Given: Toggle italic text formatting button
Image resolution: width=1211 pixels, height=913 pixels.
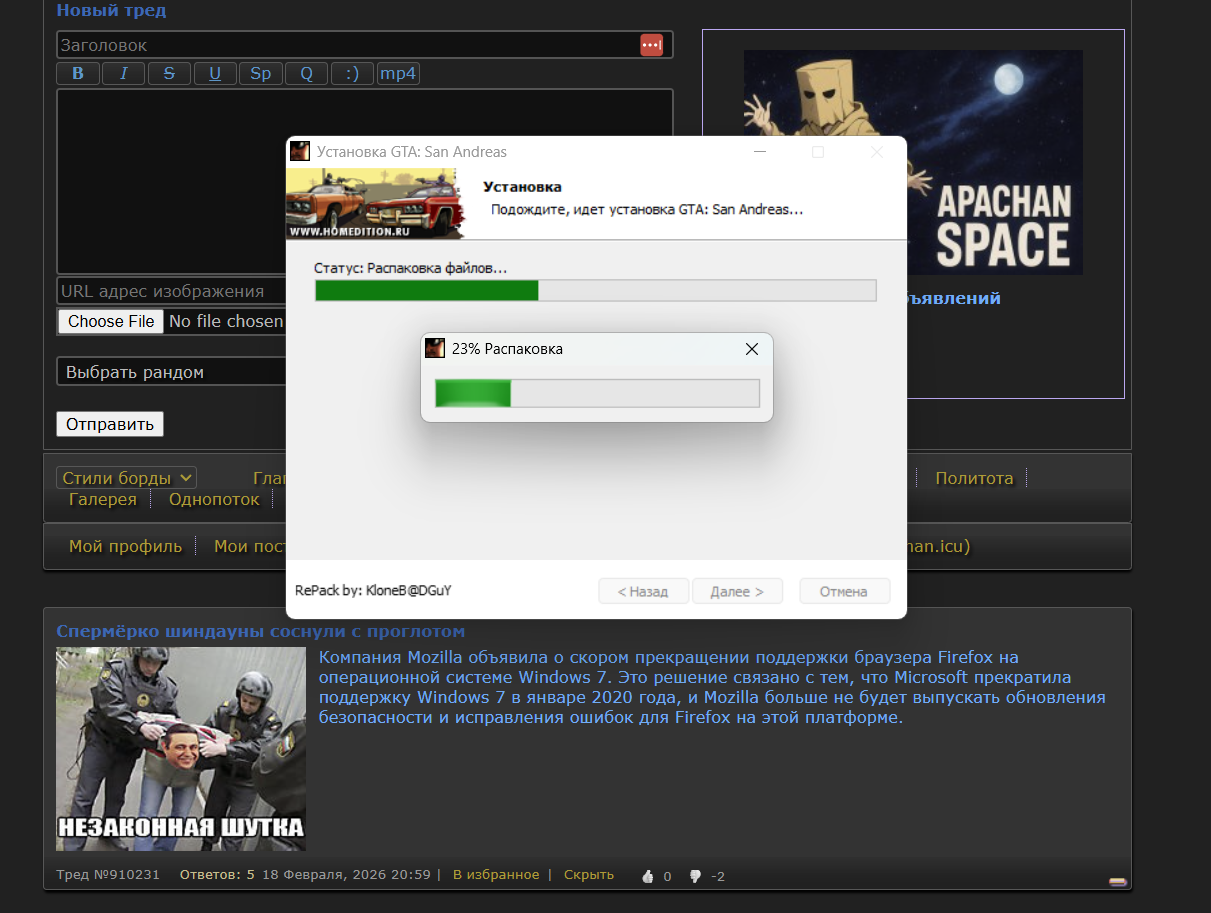Looking at the screenshot, I should [124, 73].
